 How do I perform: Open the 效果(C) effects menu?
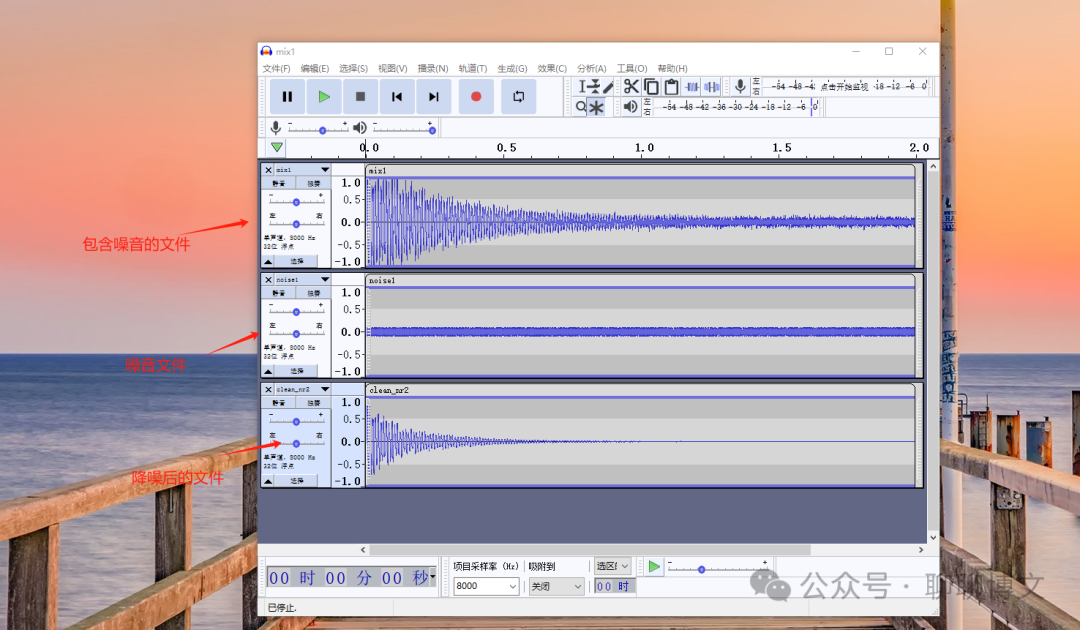(x=551, y=69)
